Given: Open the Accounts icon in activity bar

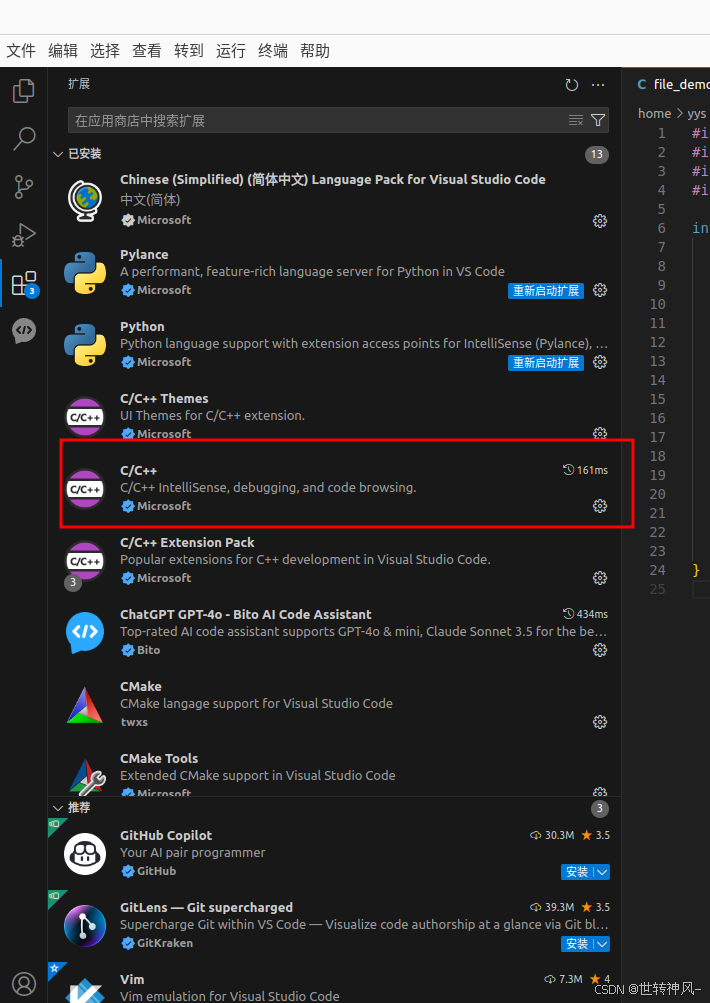Looking at the screenshot, I should coord(24,983).
